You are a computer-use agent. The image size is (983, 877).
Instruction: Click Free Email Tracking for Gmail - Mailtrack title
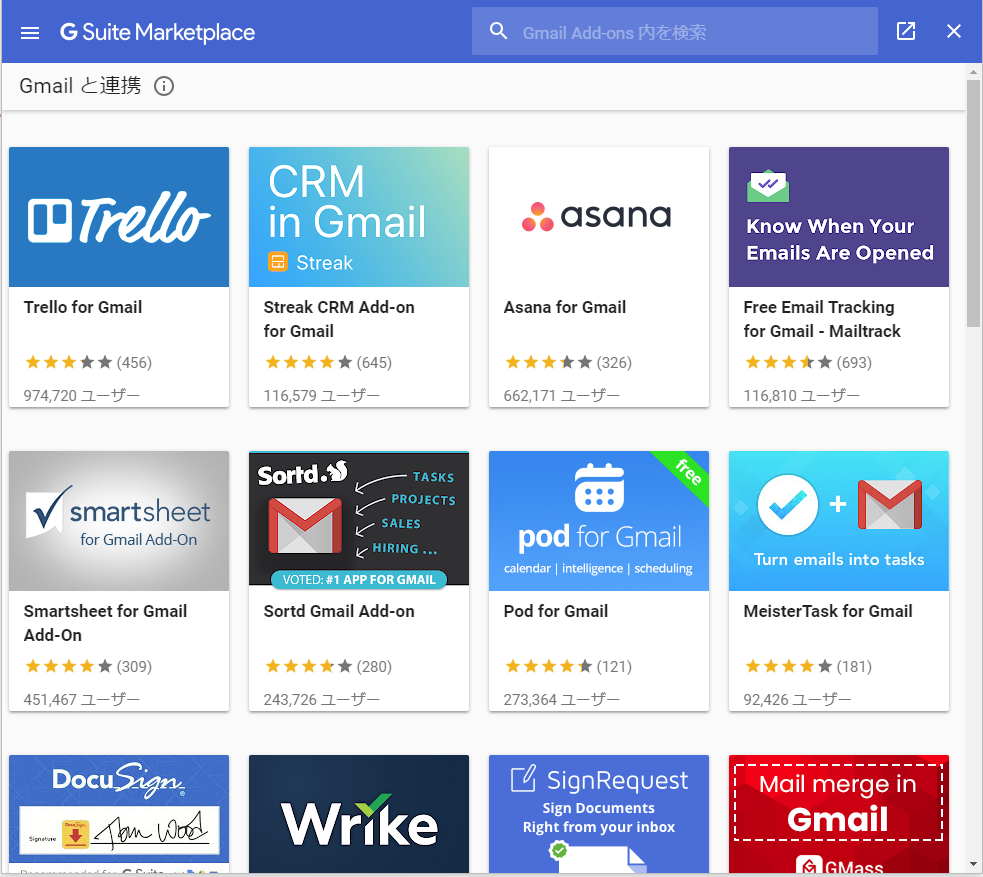pyautogui.click(x=822, y=319)
